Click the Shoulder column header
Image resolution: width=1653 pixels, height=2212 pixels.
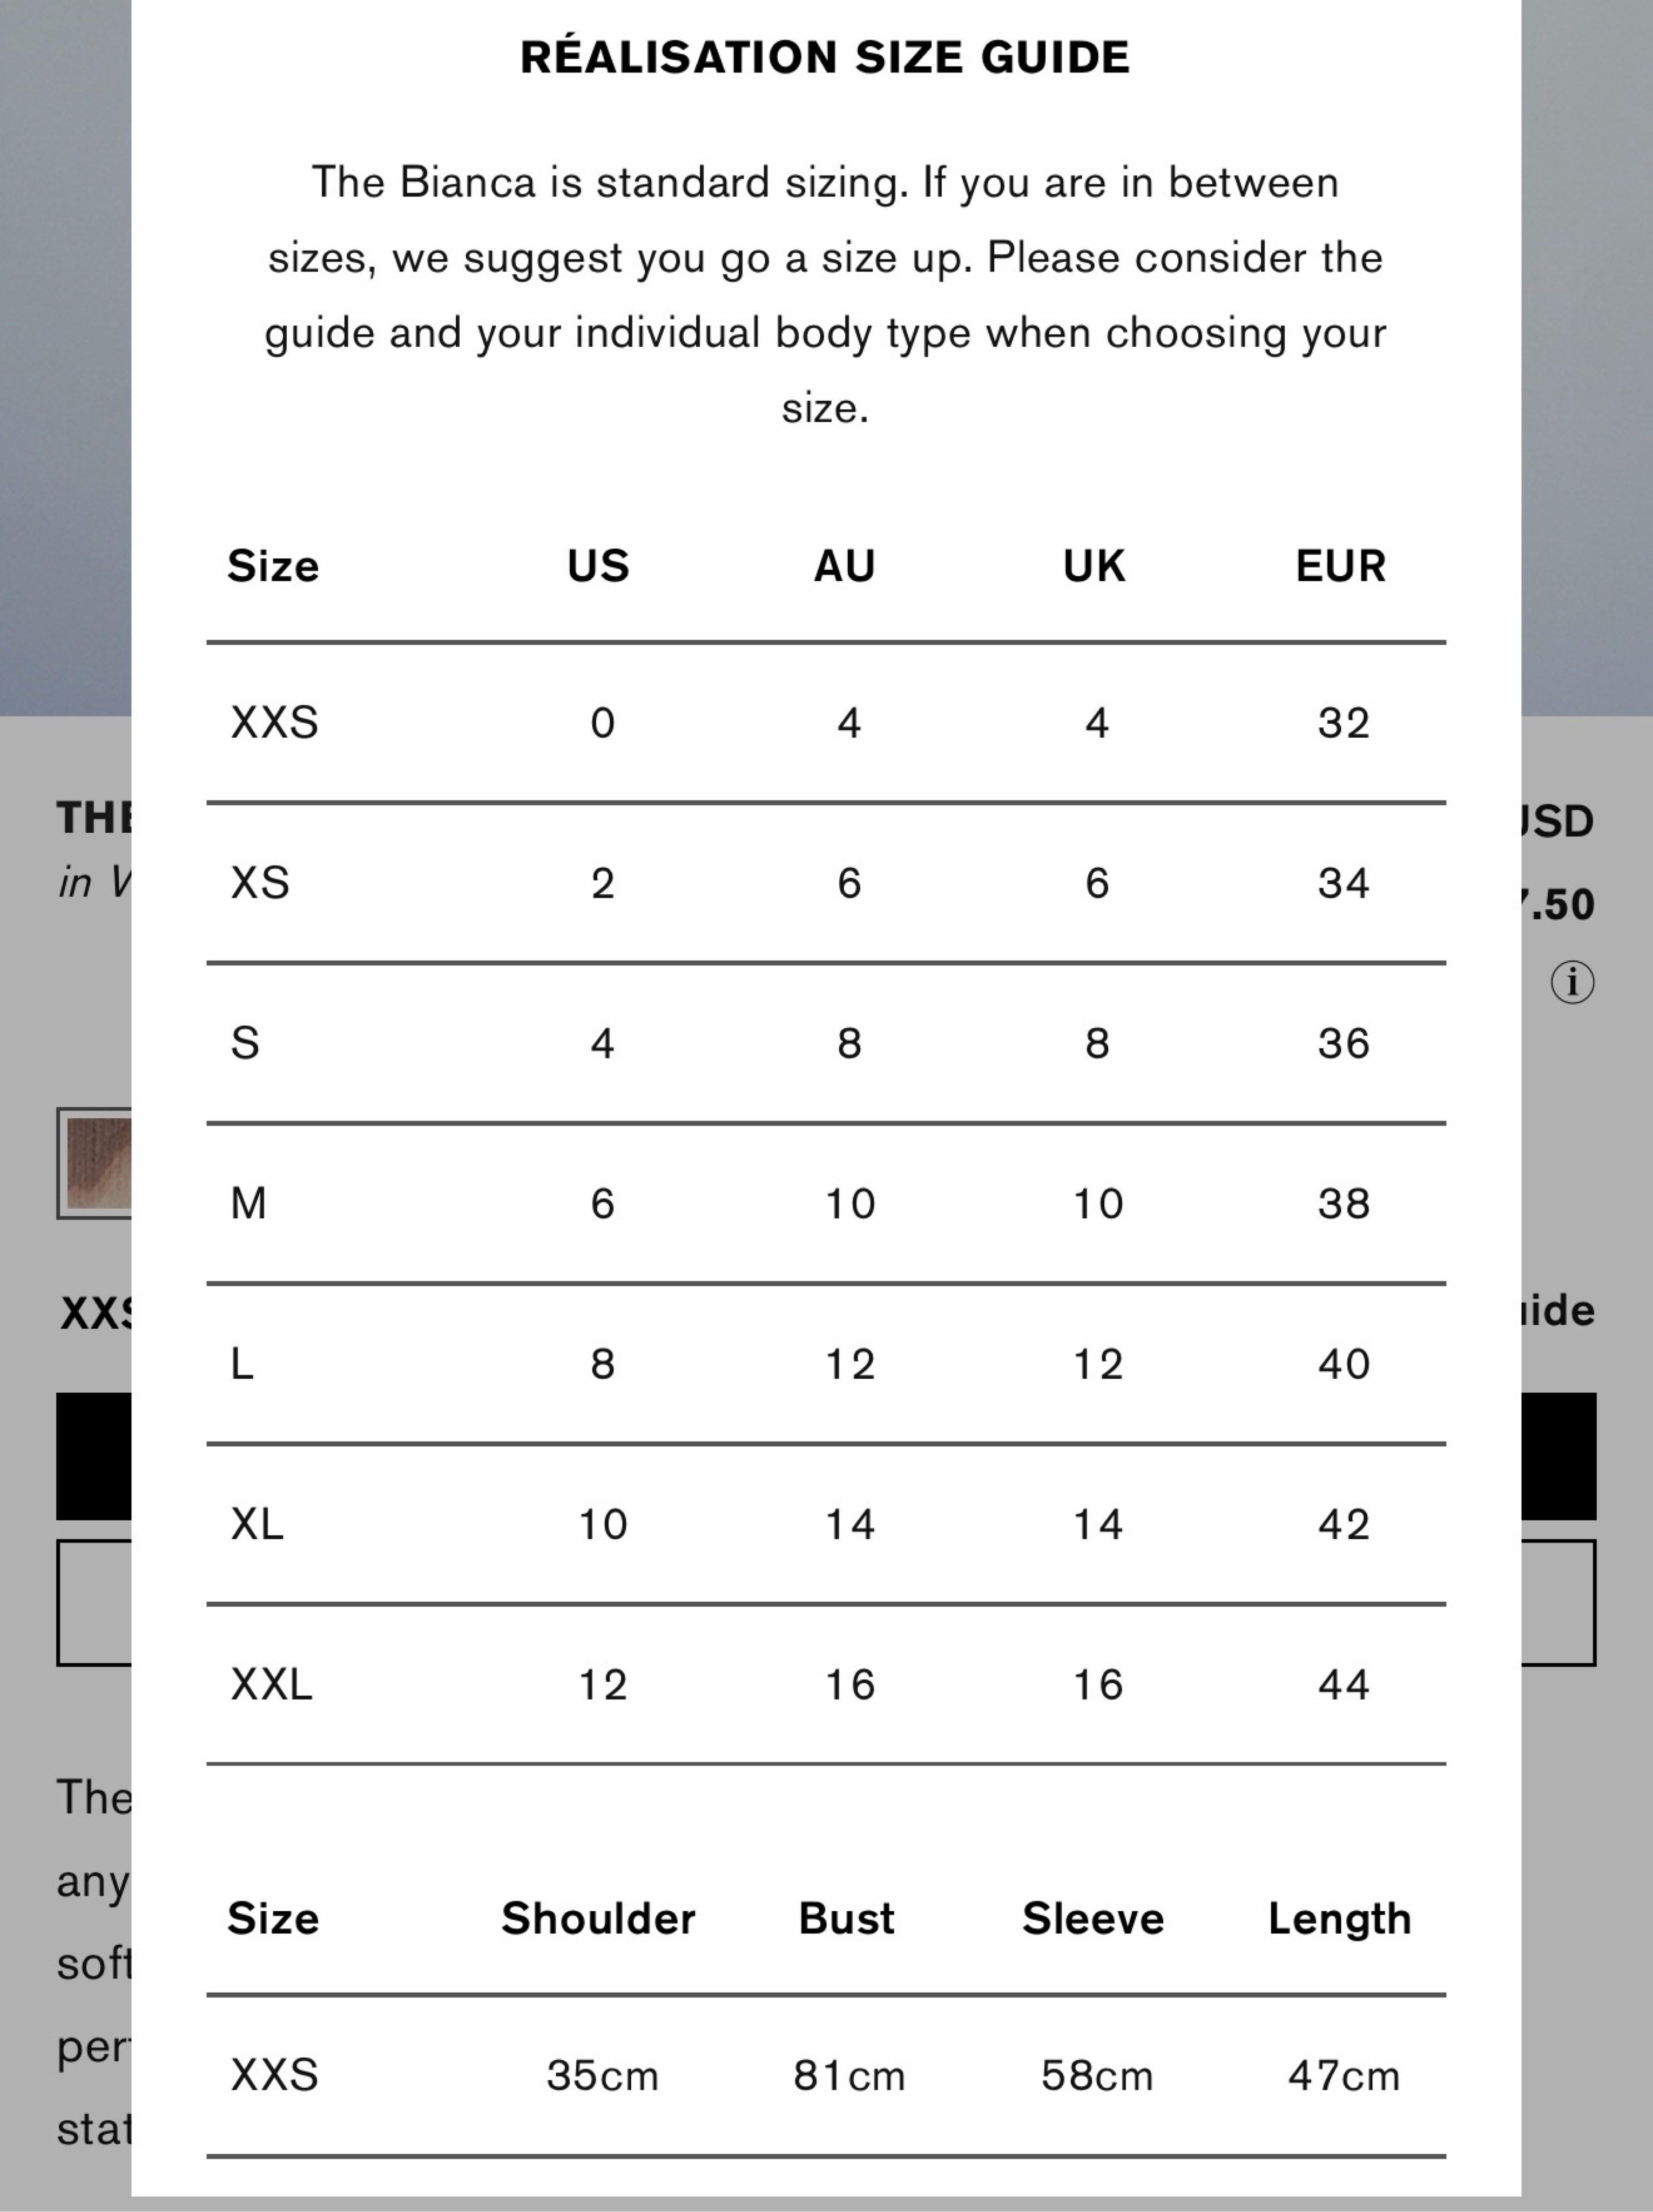click(x=598, y=1918)
